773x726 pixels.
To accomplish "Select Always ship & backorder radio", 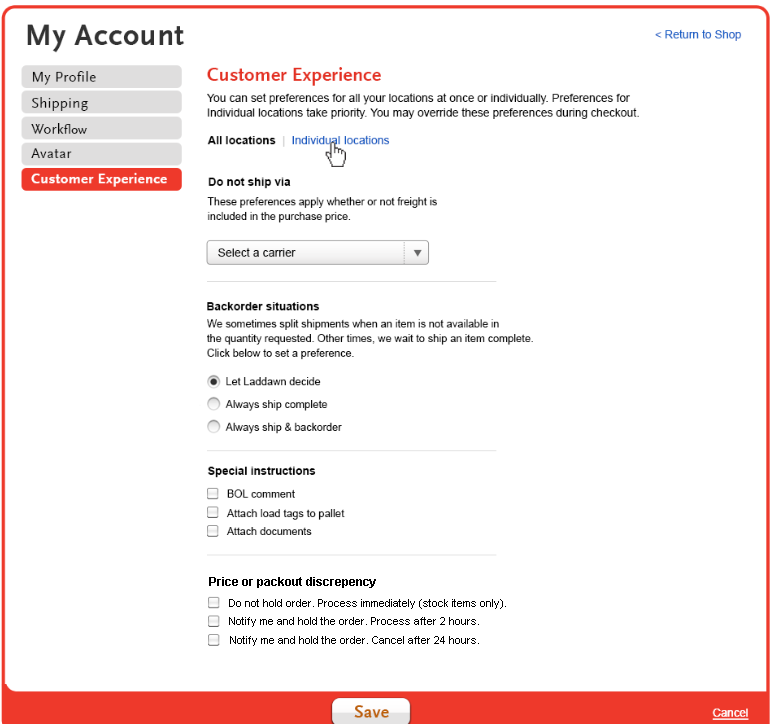I will tap(213, 427).
